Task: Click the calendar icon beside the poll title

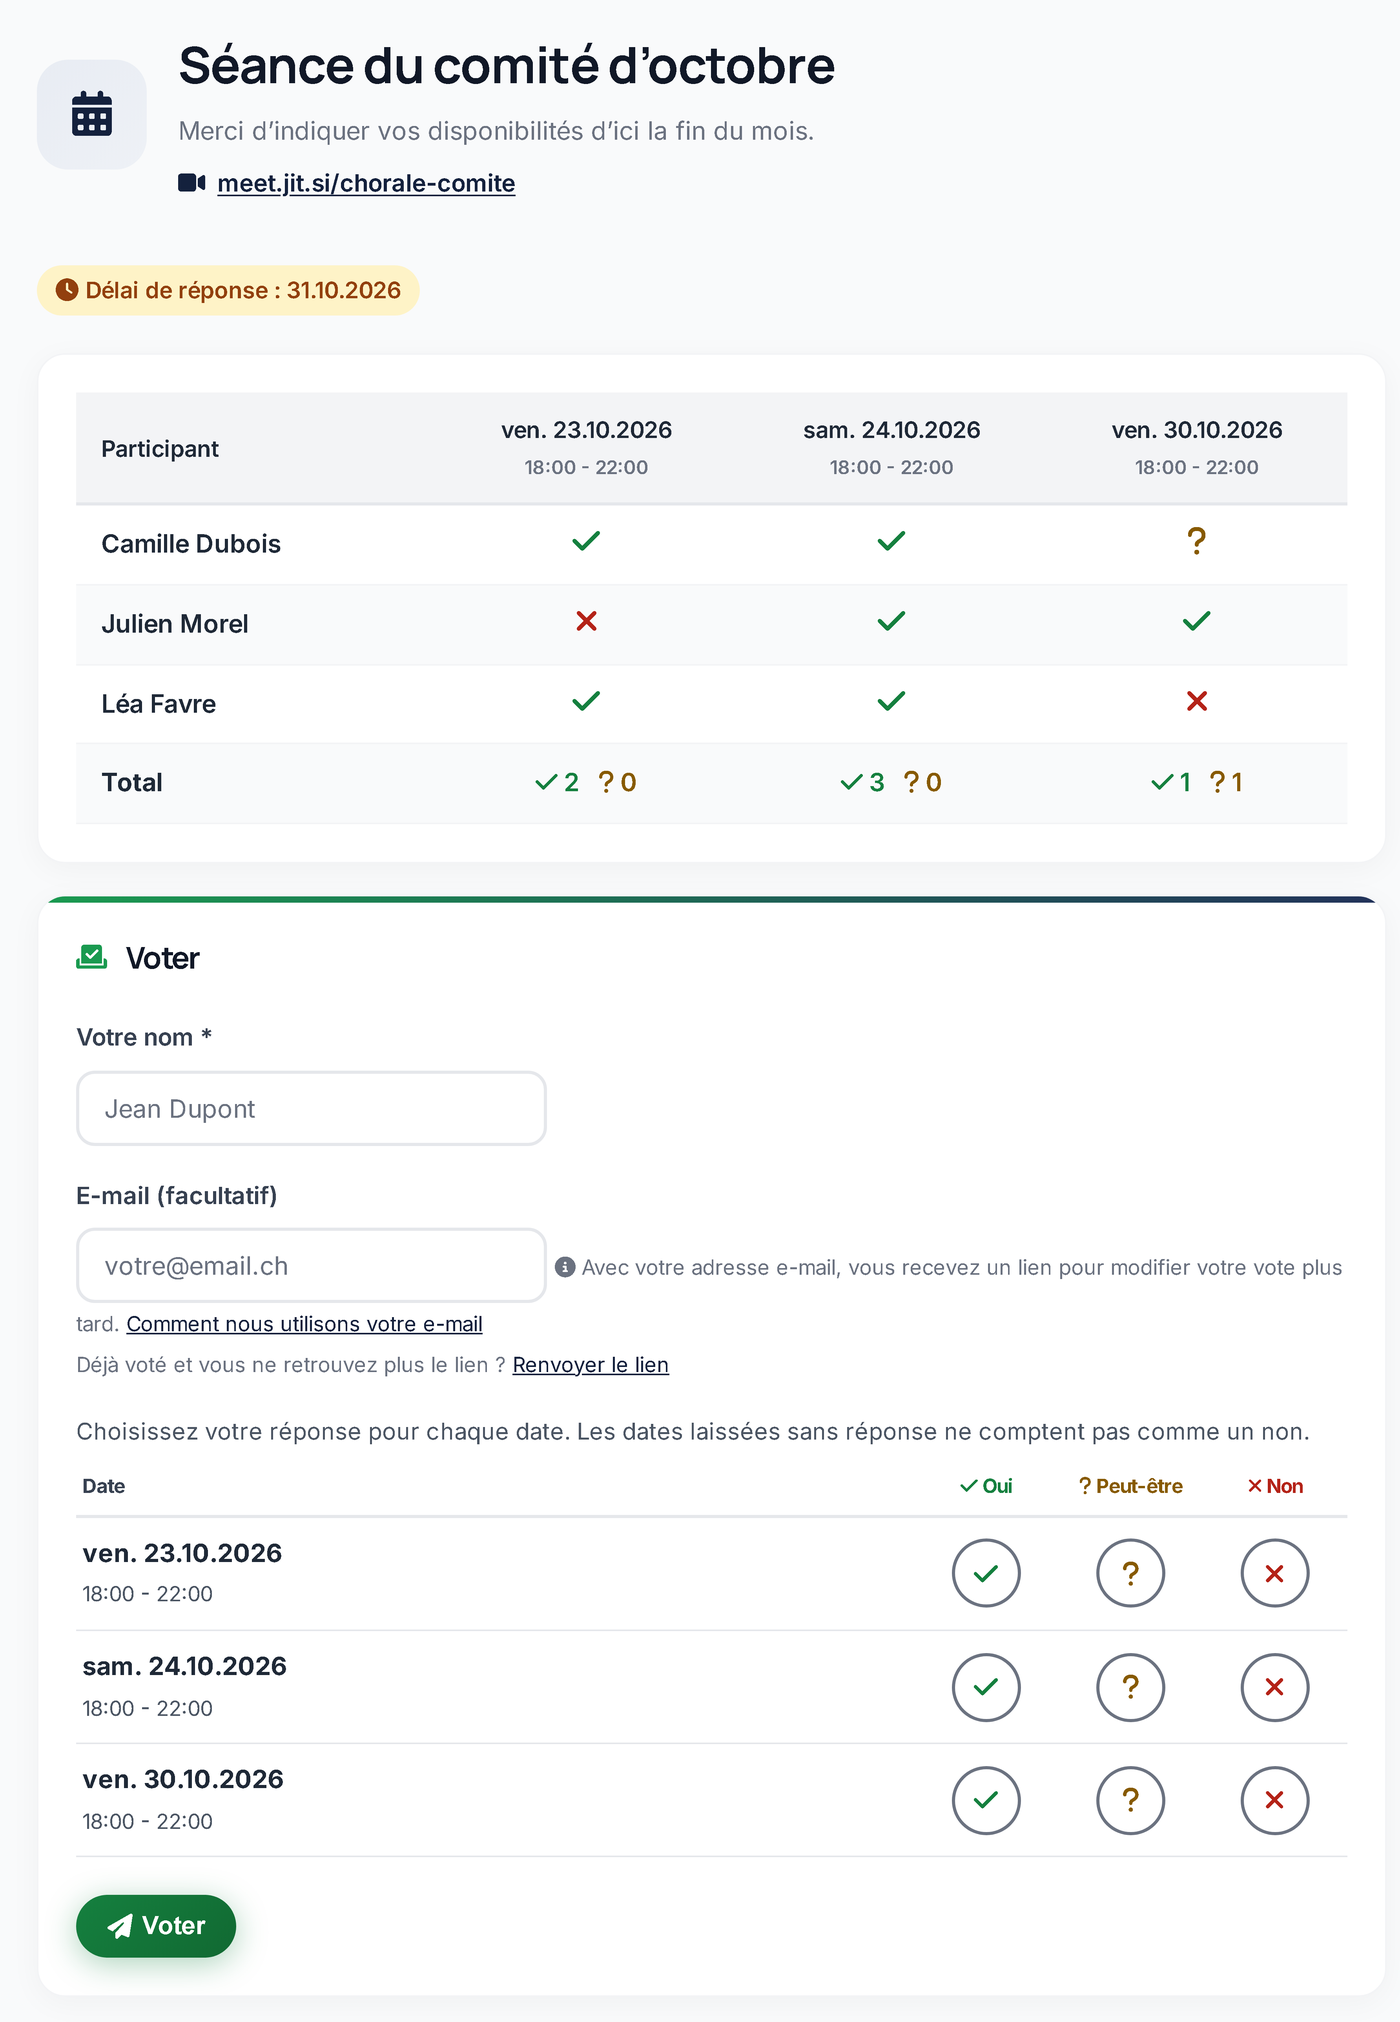Action: tap(92, 114)
